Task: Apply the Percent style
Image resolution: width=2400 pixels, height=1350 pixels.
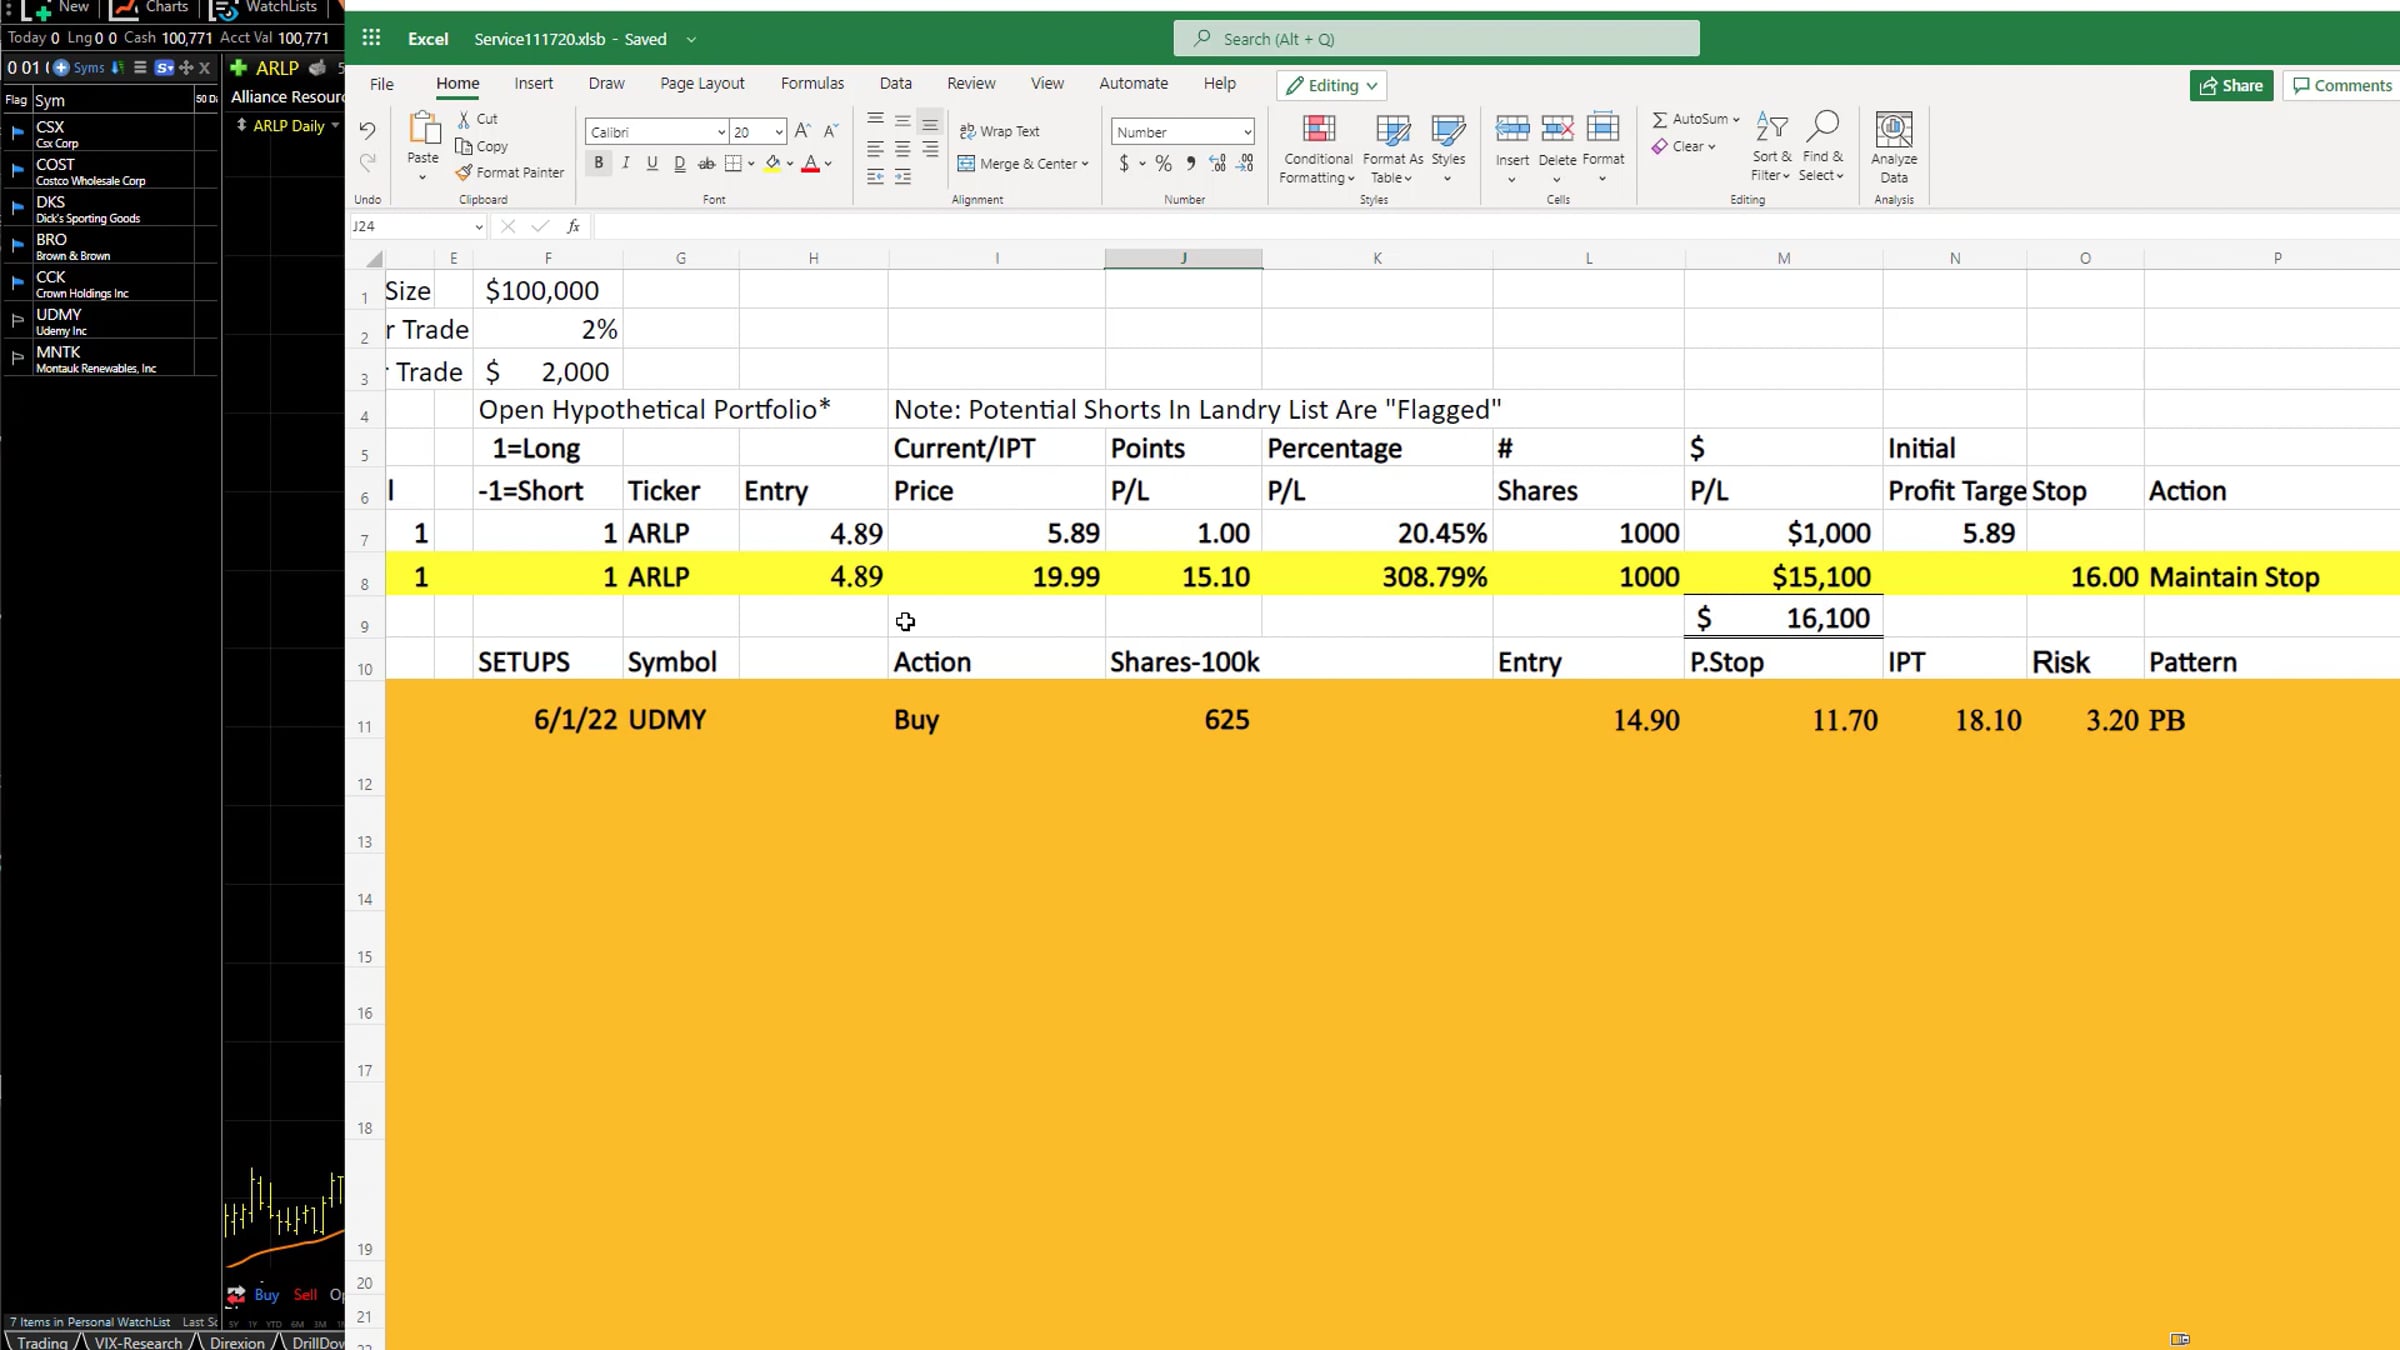Action: point(1163,163)
